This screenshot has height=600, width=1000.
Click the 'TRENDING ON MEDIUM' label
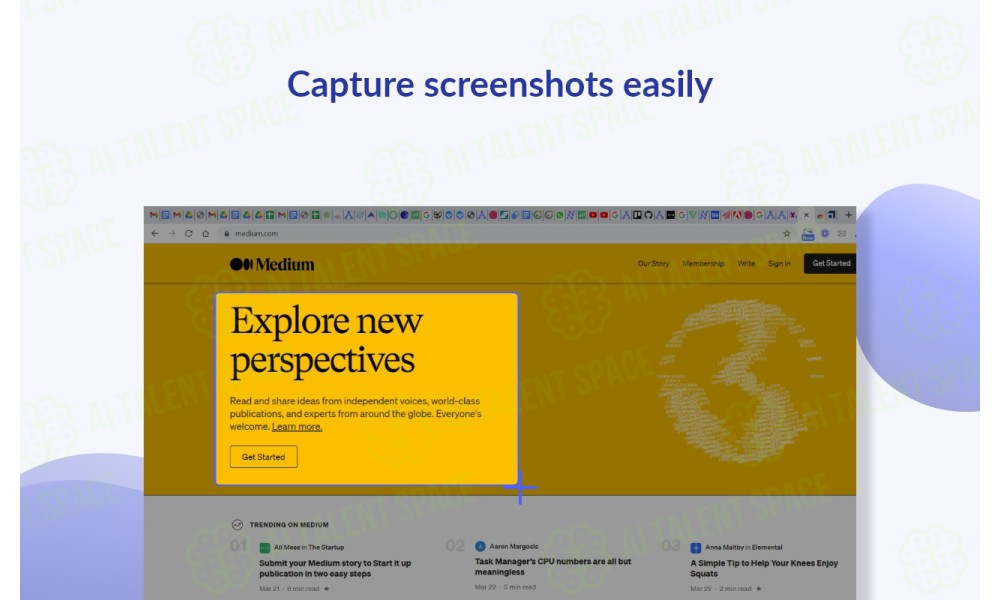(x=289, y=525)
